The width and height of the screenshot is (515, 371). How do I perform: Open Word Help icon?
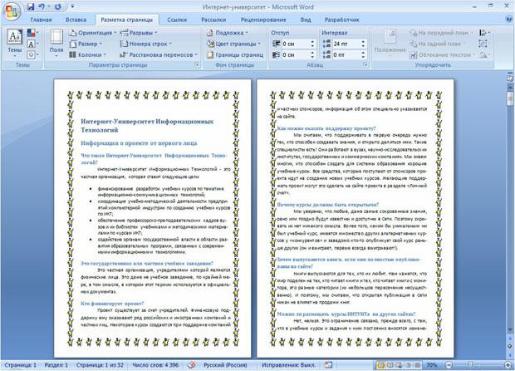[509, 20]
